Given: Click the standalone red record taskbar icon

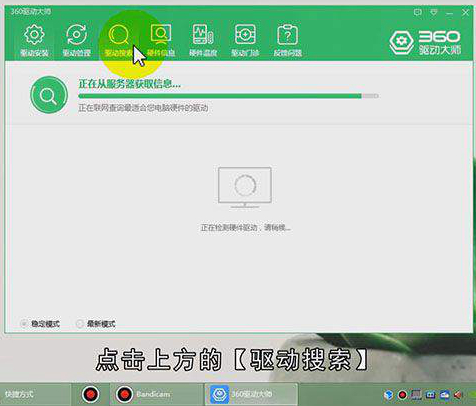Looking at the screenshot, I should click(x=91, y=394).
